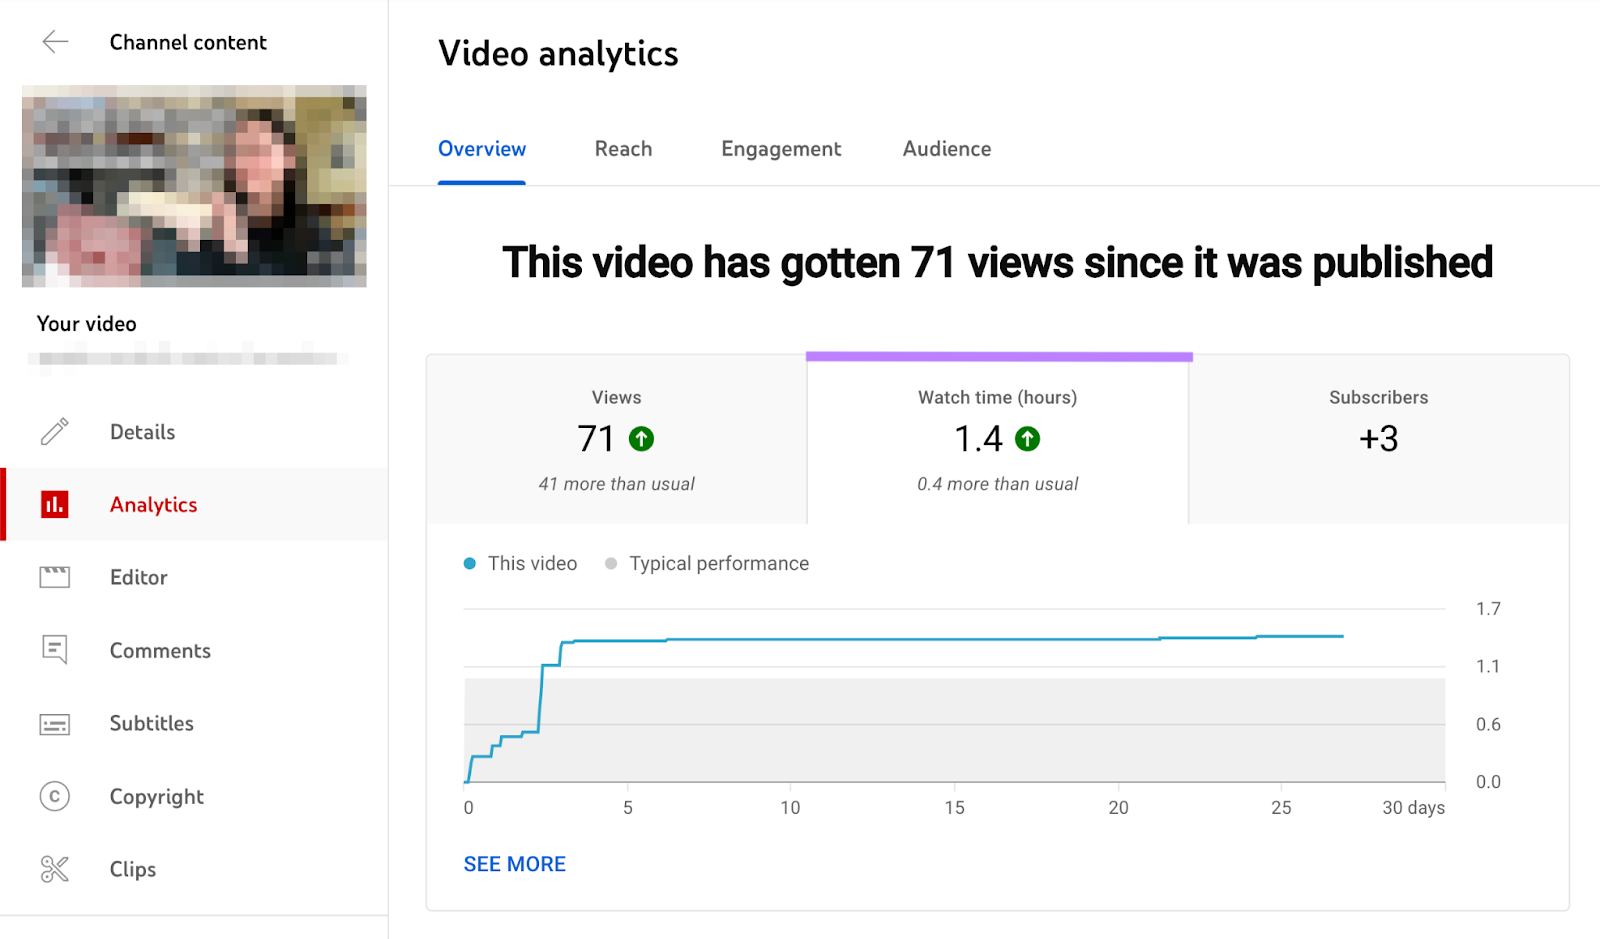Click the Subtitles icon
This screenshot has width=1600, height=939.
click(54, 723)
